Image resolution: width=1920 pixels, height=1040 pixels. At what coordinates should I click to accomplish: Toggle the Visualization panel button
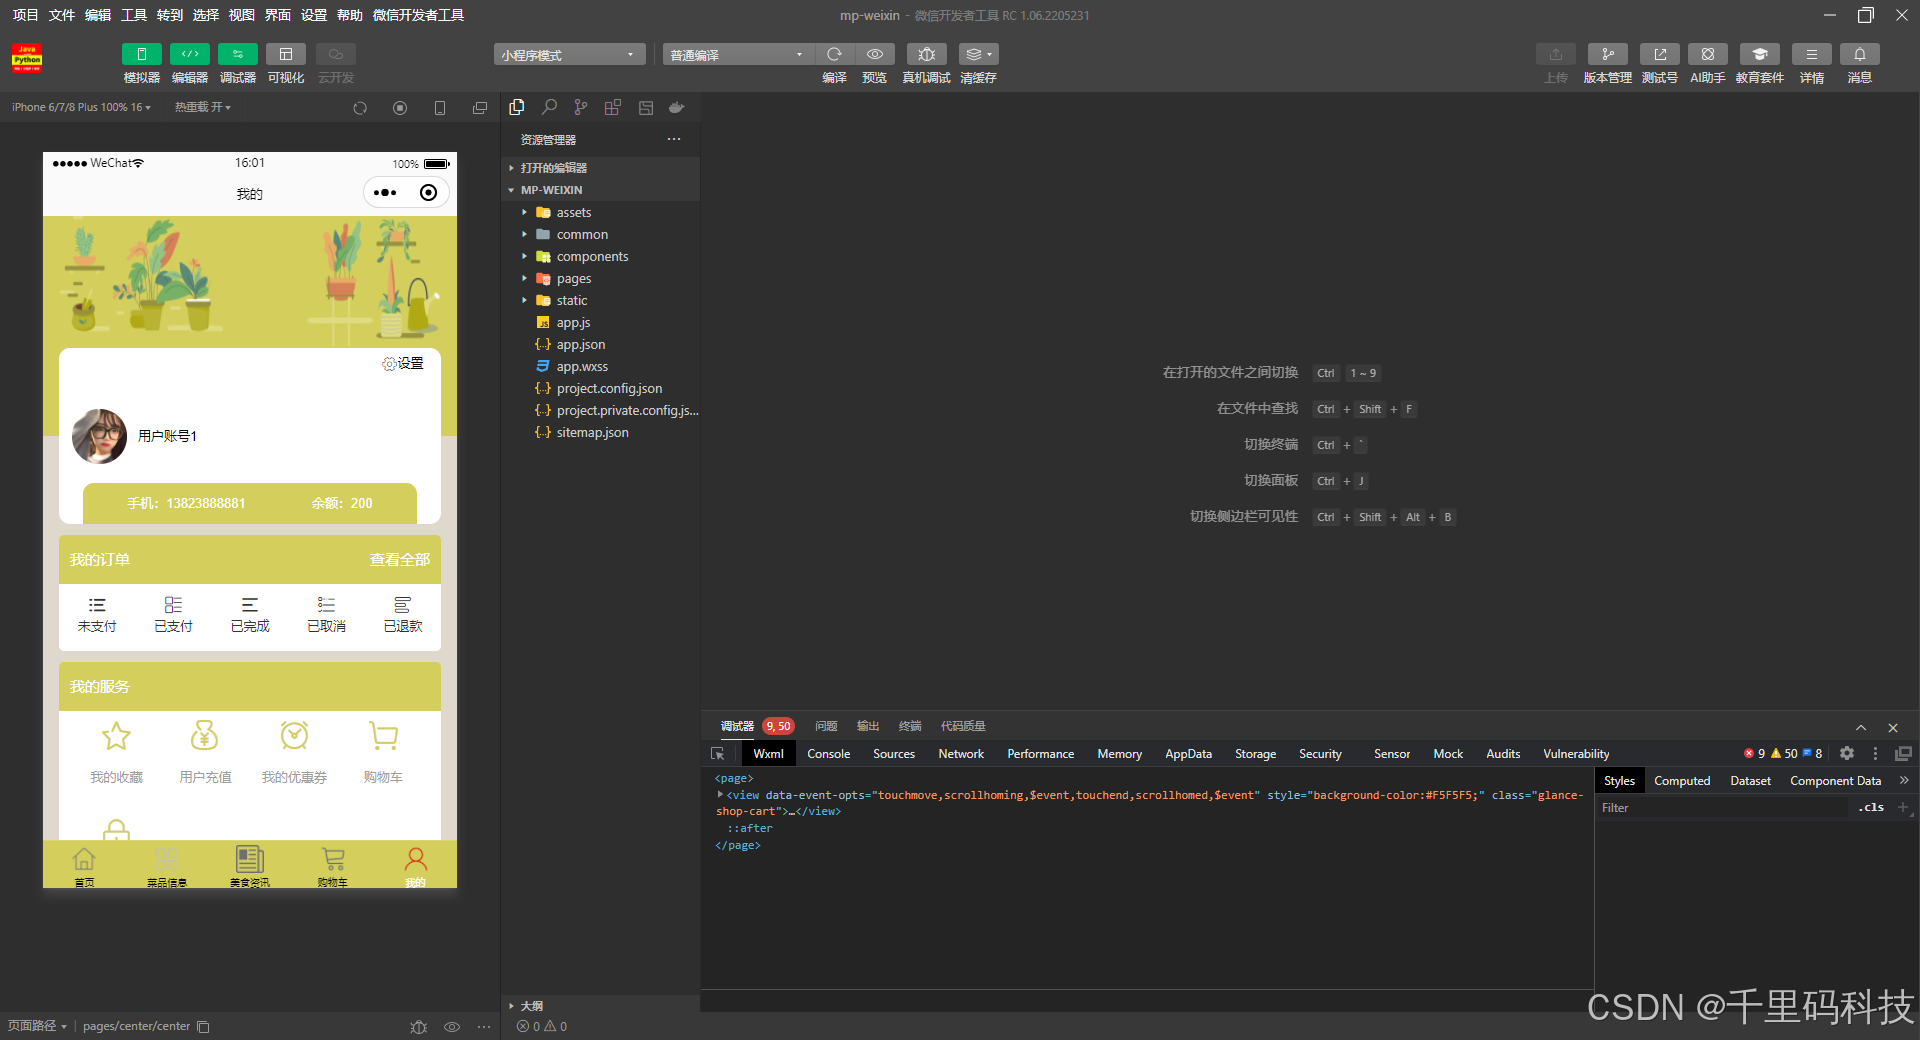(x=286, y=54)
